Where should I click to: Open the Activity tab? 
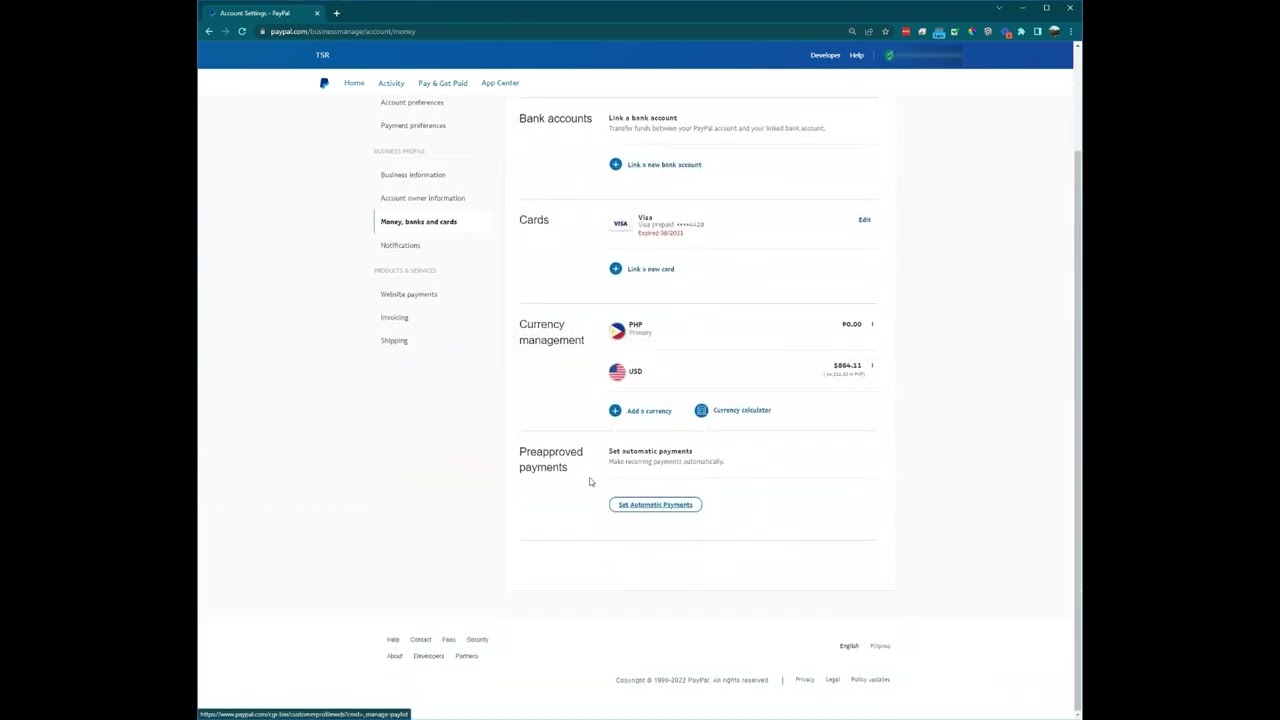tap(391, 83)
